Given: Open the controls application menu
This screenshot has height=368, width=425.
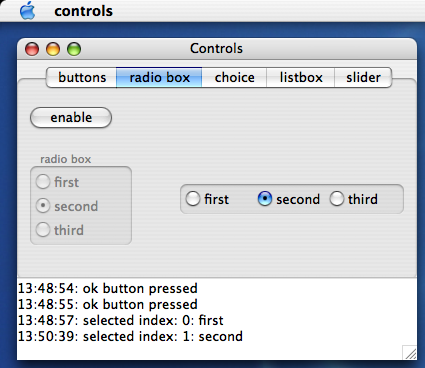Looking at the screenshot, I should click(83, 11).
